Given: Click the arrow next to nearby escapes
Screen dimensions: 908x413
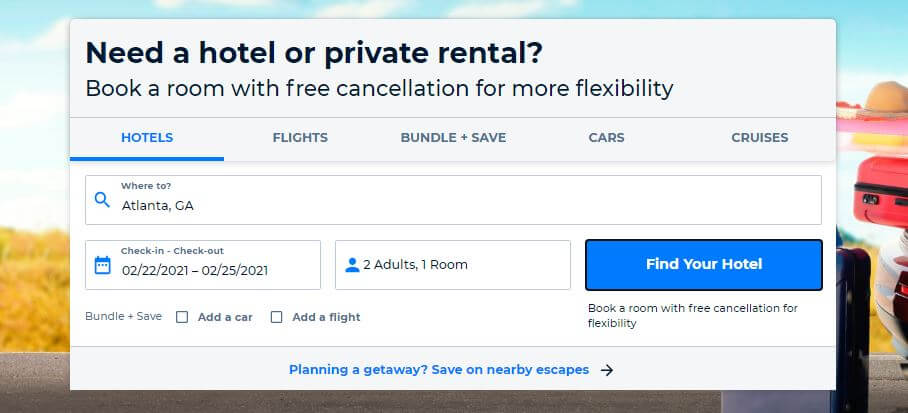Looking at the screenshot, I should coord(607,370).
